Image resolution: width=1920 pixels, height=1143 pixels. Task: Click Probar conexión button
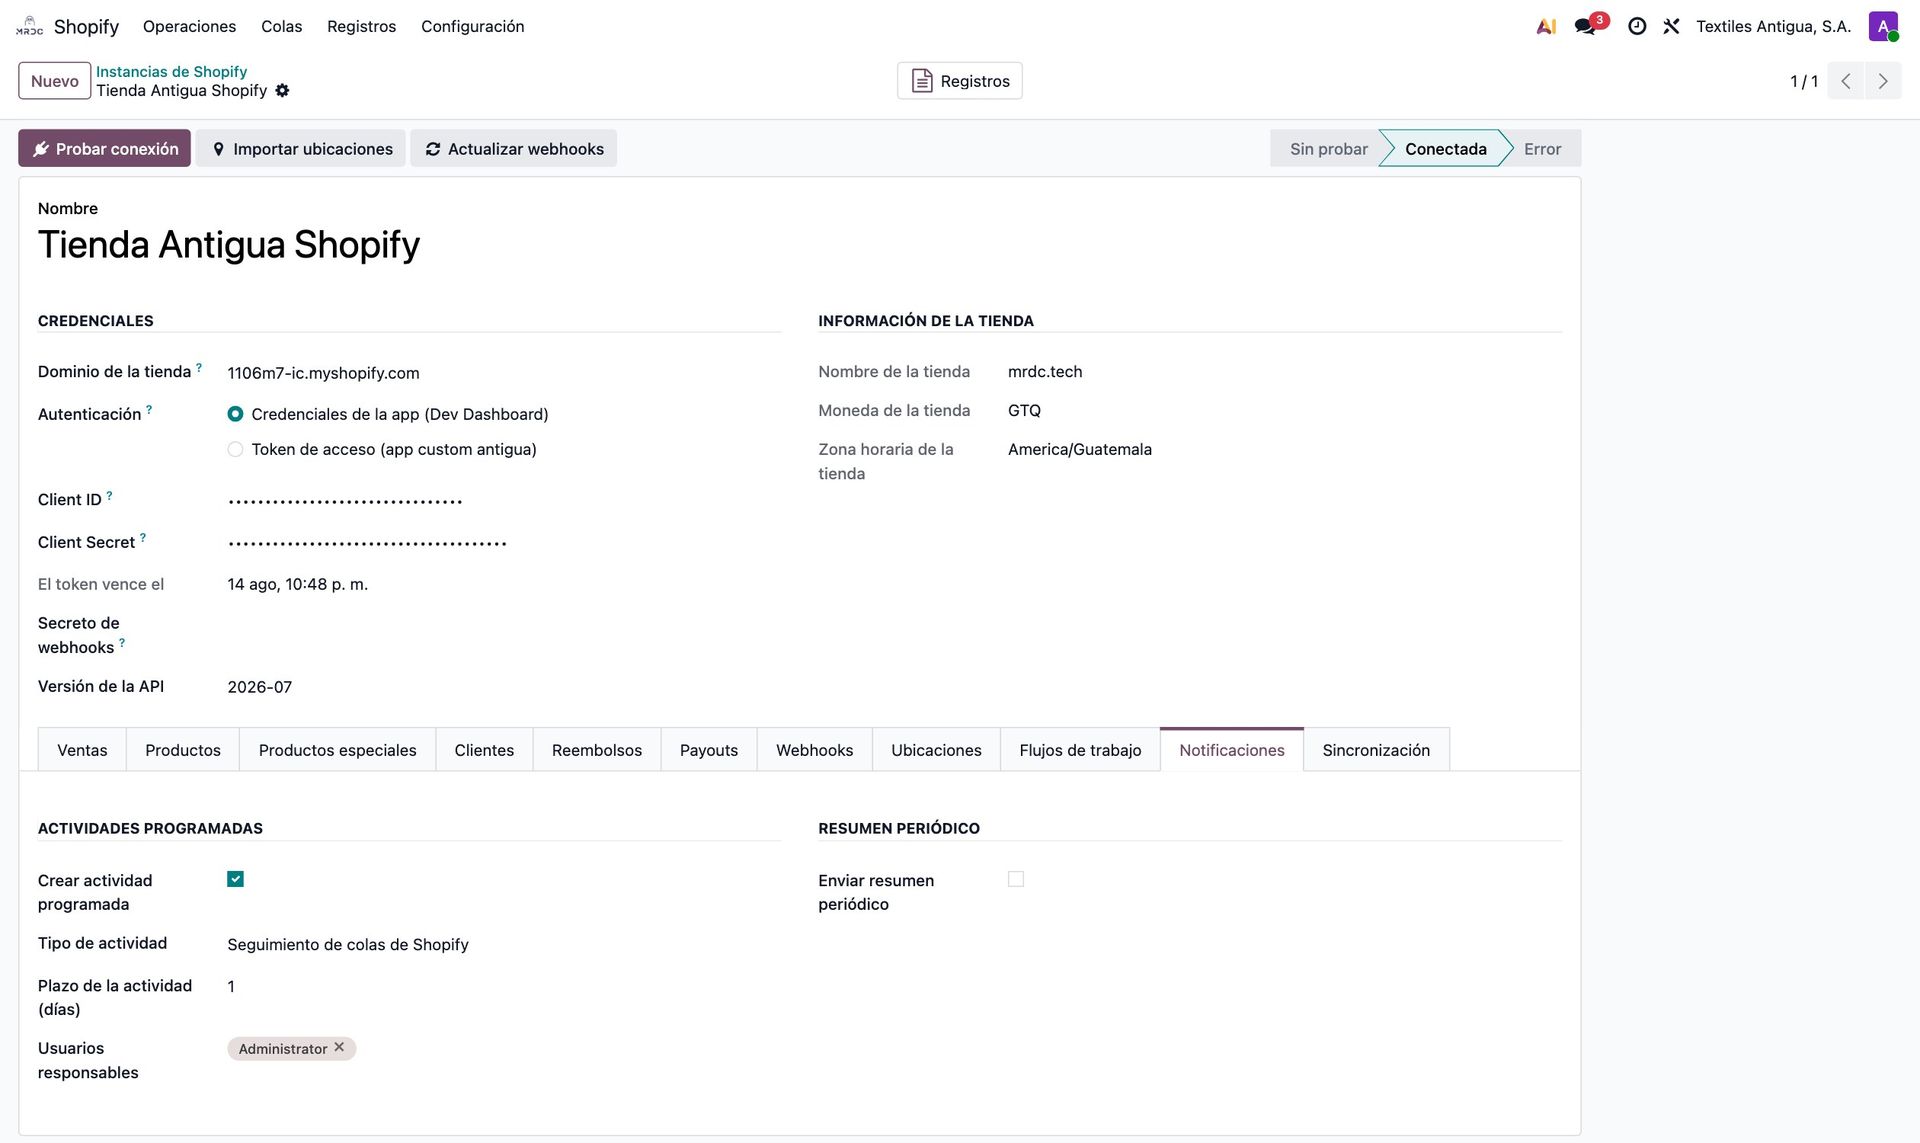pos(105,148)
